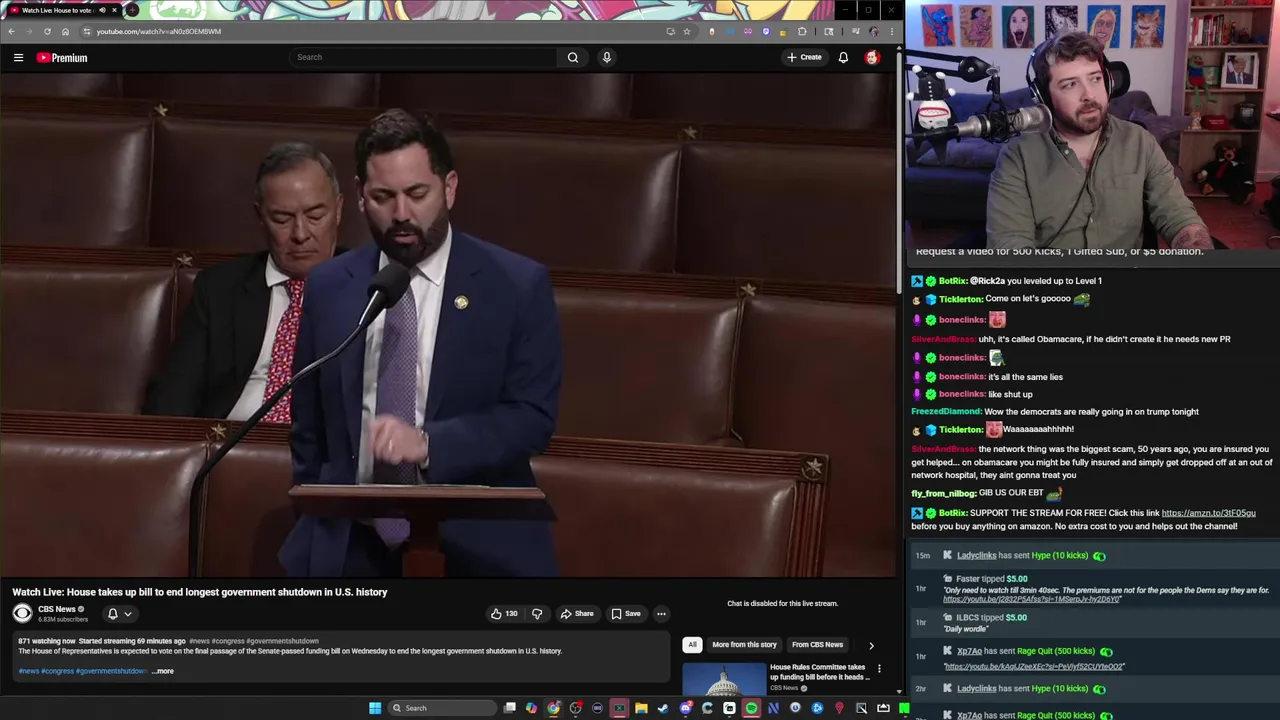Open Task View on the taskbar
Image resolution: width=1280 pixels, height=720 pixels.
coord(510,708)
